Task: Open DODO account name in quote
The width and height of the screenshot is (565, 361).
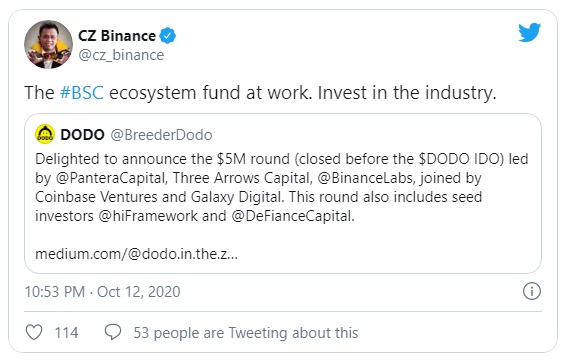Action: coord(83,135)
